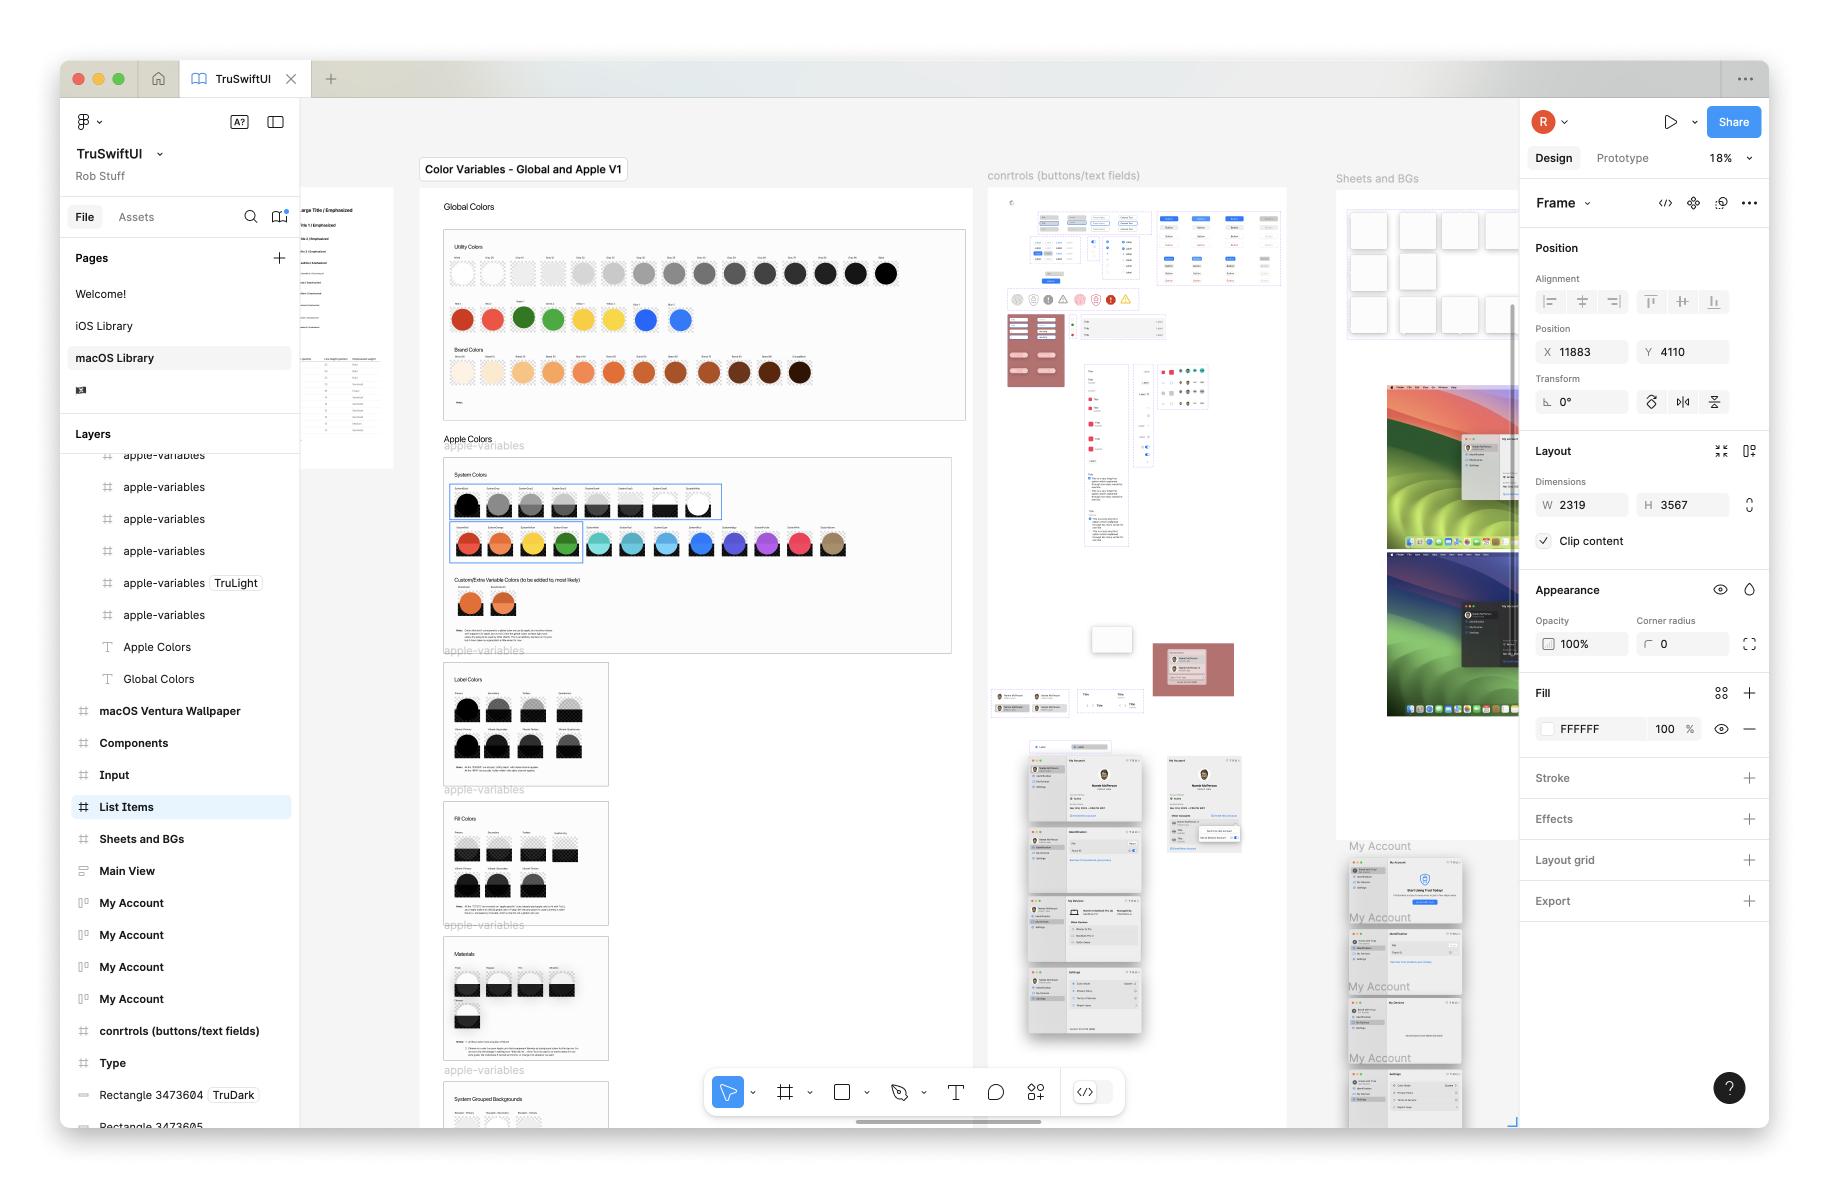Toggle Appearance visibility eye icon
Viewport: 1829px width, 1188px height.
tap(1720, 590)
